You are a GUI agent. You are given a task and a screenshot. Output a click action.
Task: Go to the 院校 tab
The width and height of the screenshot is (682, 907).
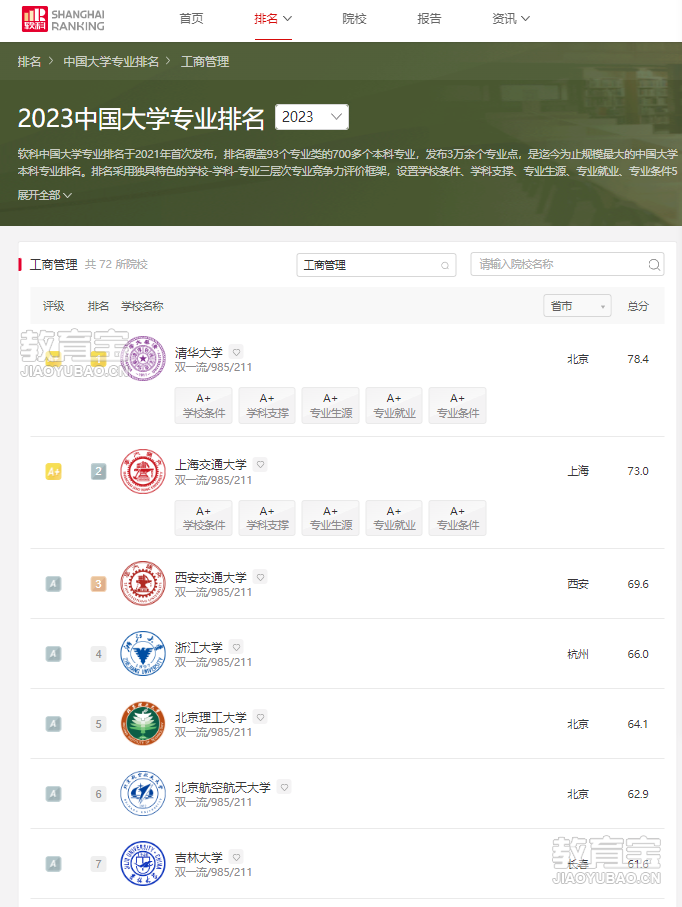(x=354, y=19)
